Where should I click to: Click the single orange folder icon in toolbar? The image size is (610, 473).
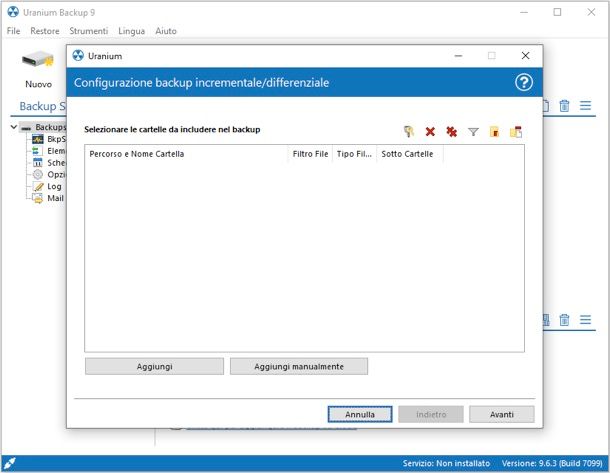tap(494, 132)
